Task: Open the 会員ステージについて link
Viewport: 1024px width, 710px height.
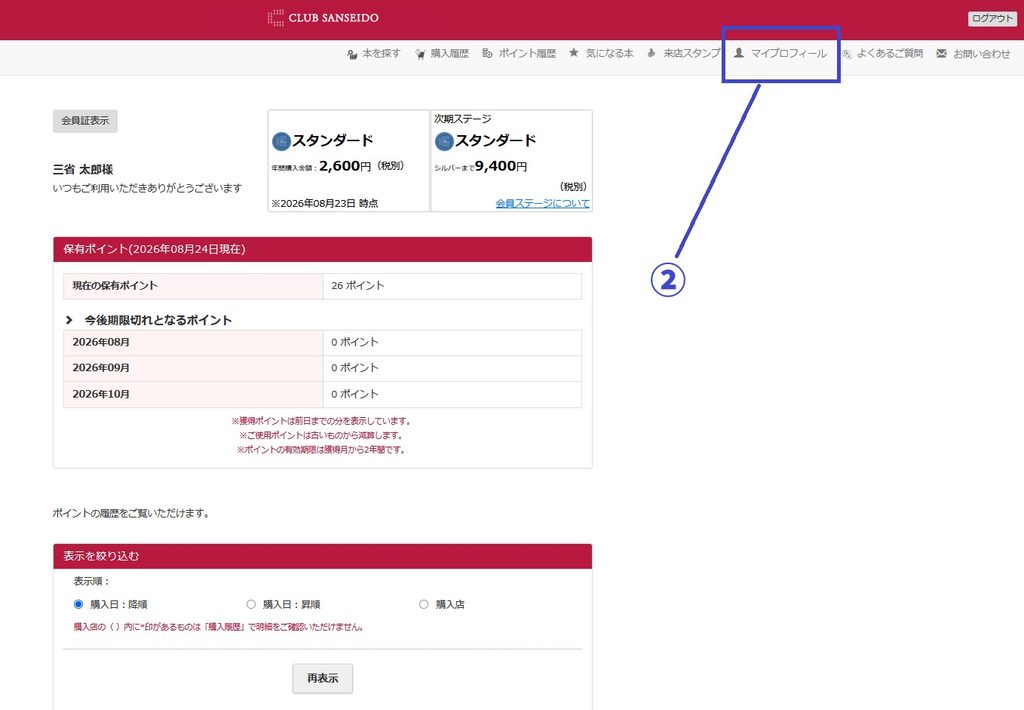Action: (x=543, y=203)
